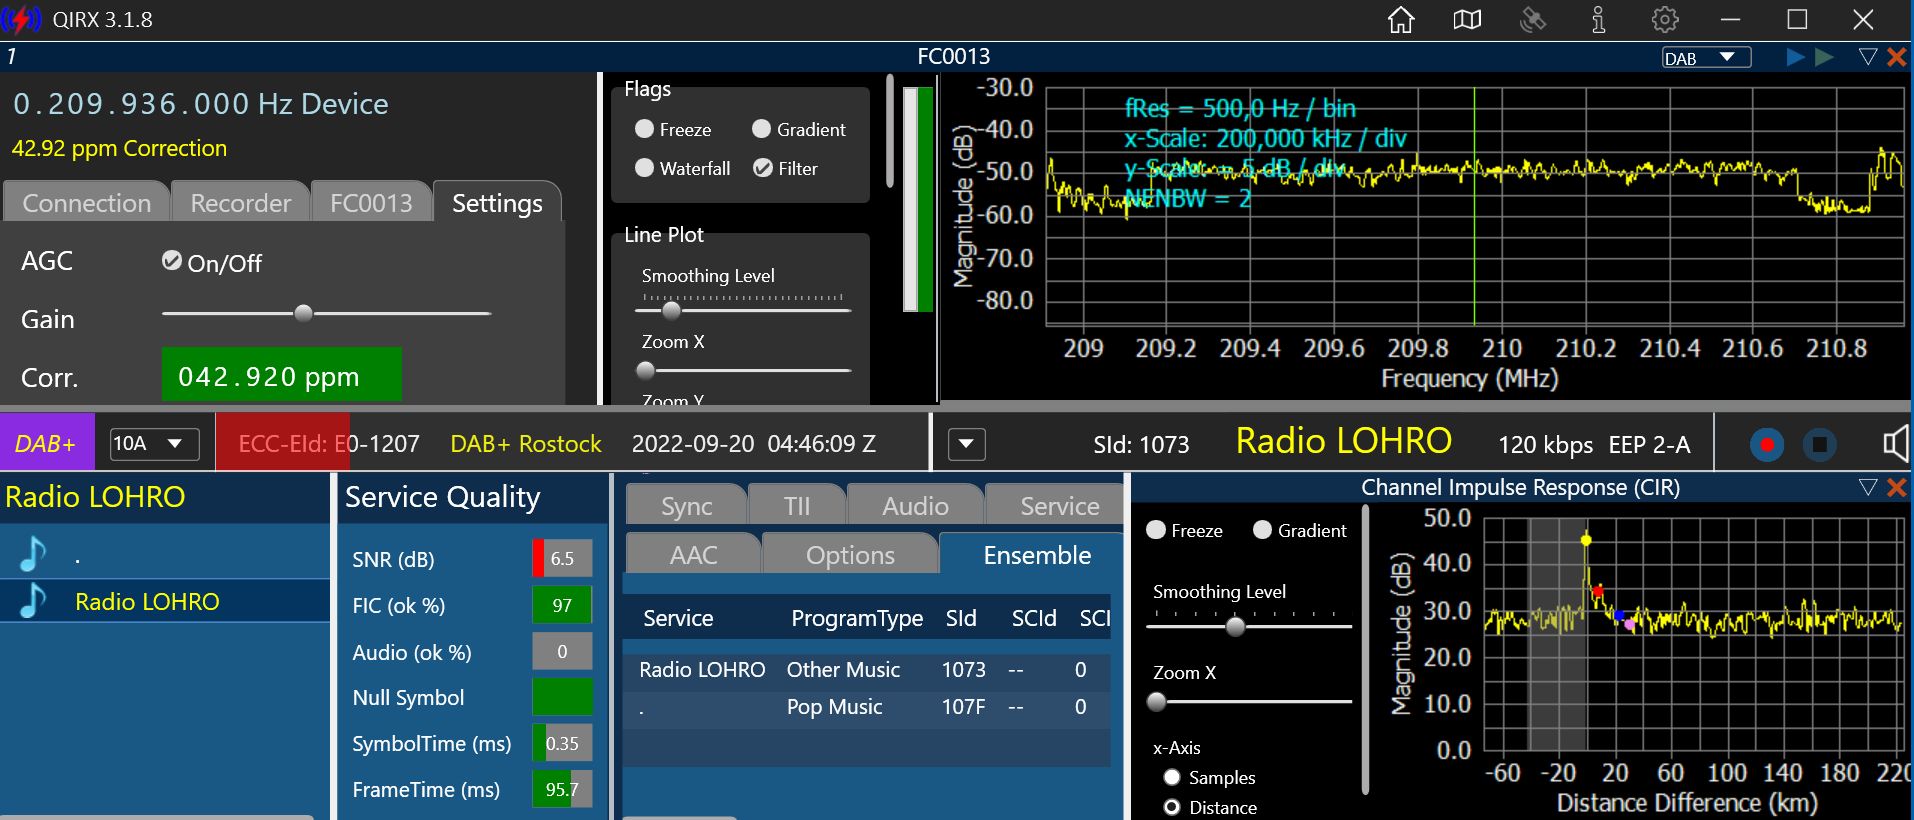Click the satellite dish icon
The width and height of the screenshot is (1914, 820).
point(1532,20)
